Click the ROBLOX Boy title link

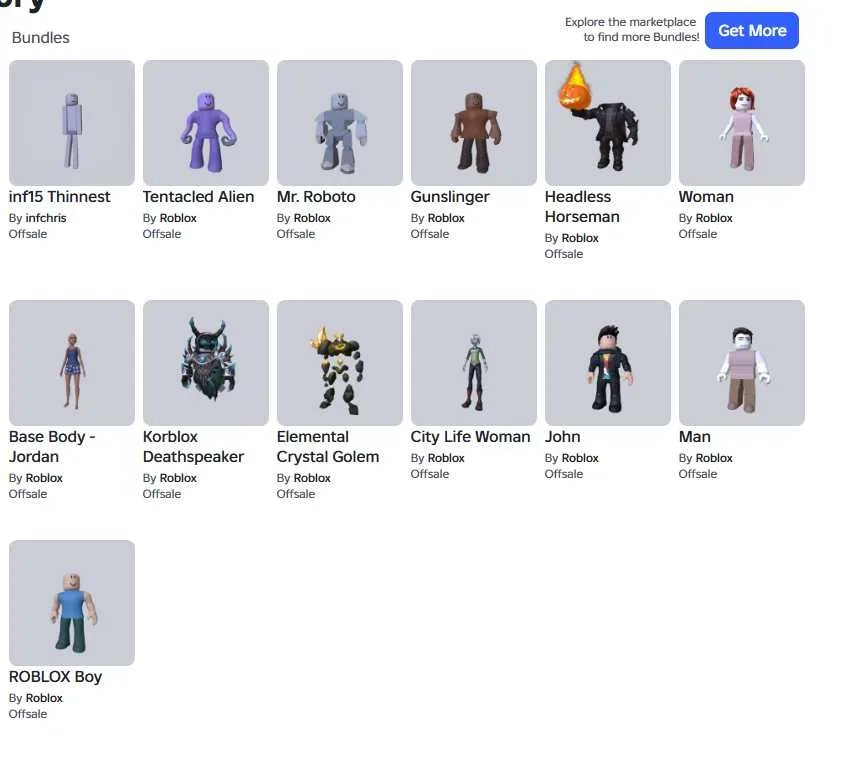pyautogui.click(x=56, y=677)
